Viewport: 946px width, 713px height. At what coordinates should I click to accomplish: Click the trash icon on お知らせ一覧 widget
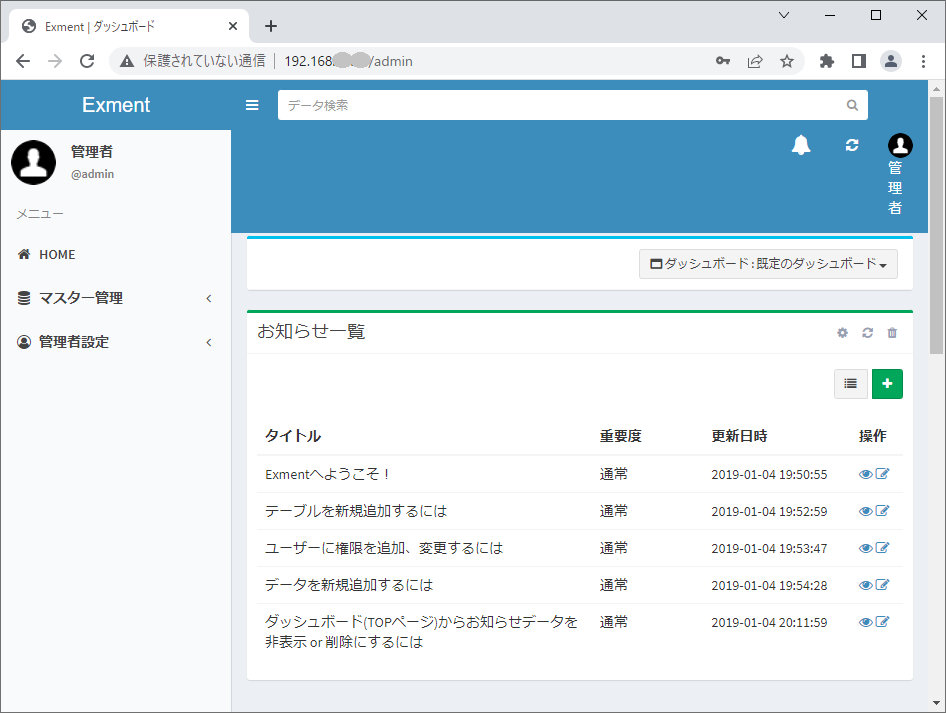pos(892,332)
